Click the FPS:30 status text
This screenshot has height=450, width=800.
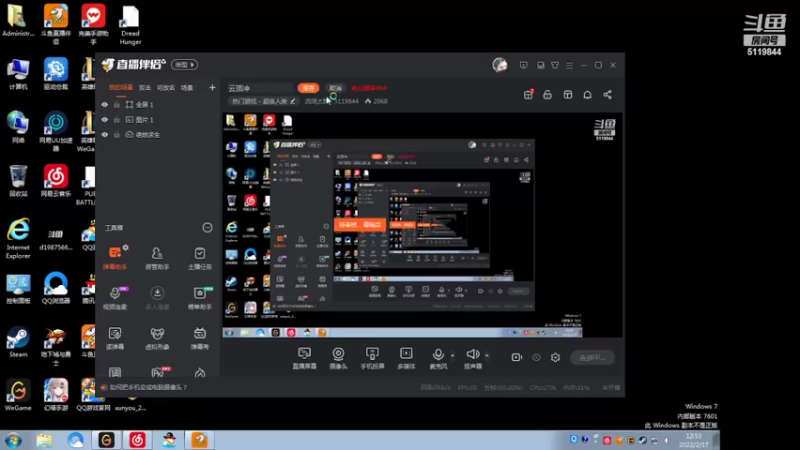pos(467,388)
